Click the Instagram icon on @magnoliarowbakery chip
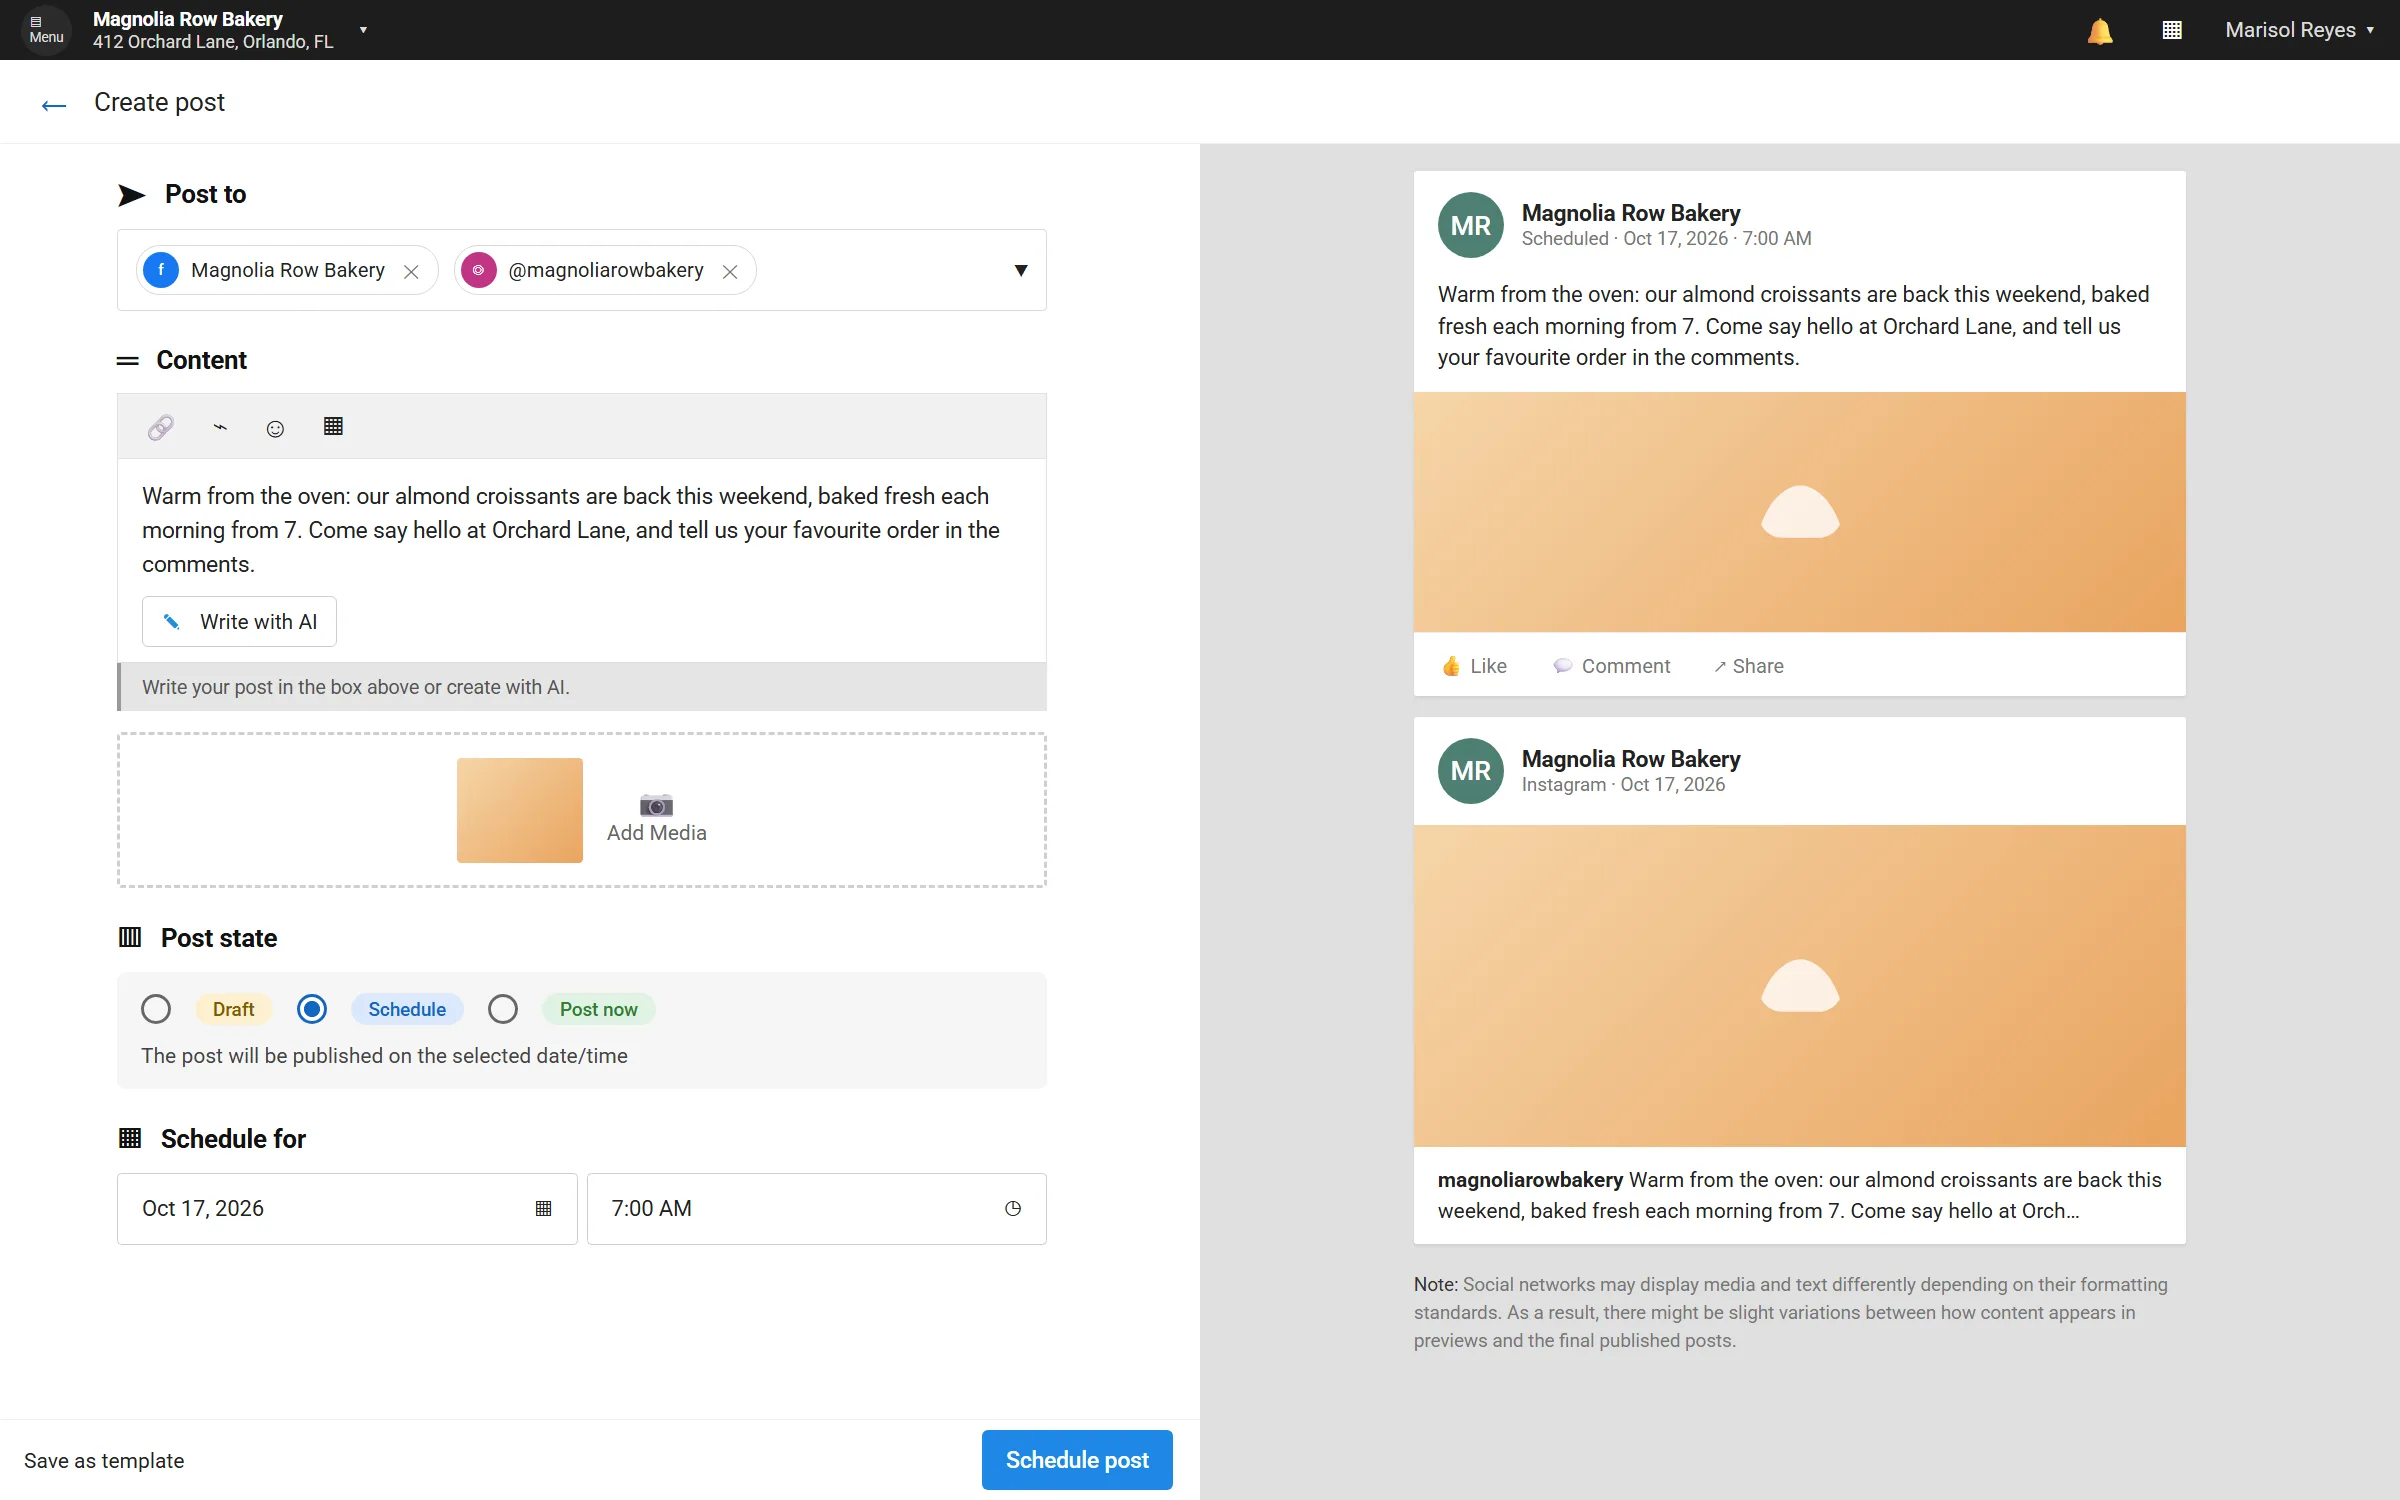Viewport: 2400px width, 1500px height. [479, 270]
